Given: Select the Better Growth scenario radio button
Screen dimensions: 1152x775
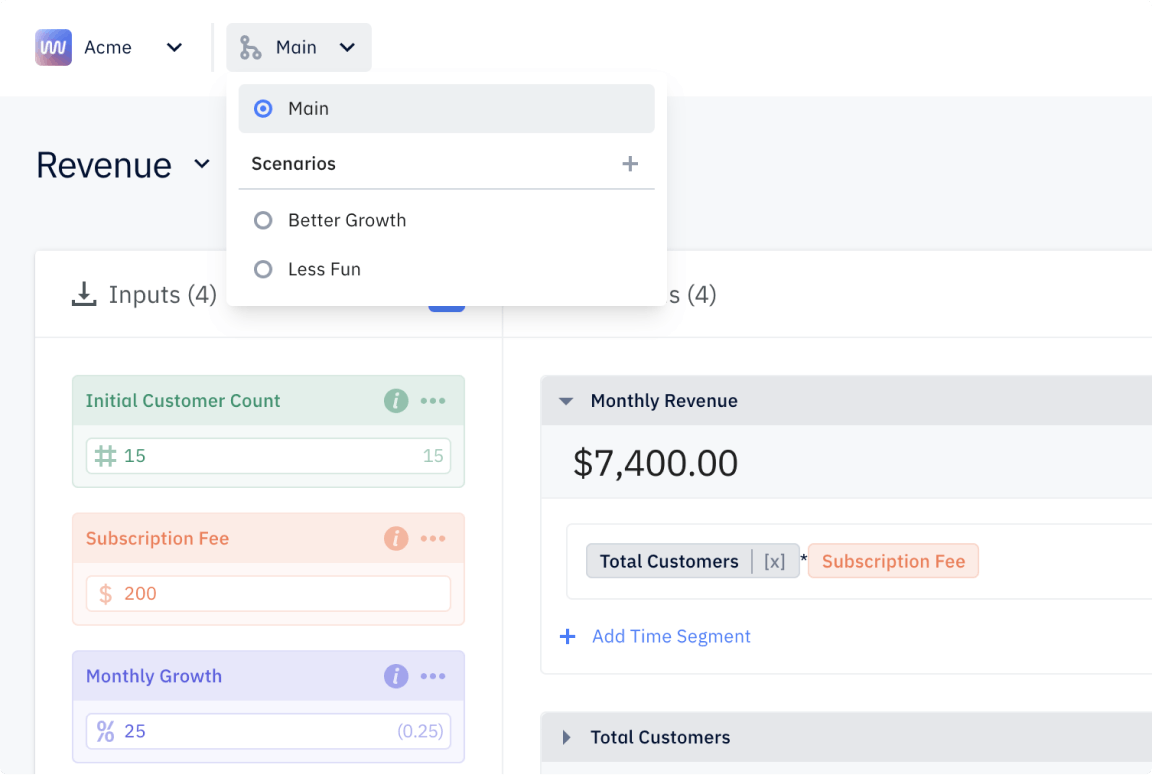Looking at the screenshot, I should [x=263, y=220].
